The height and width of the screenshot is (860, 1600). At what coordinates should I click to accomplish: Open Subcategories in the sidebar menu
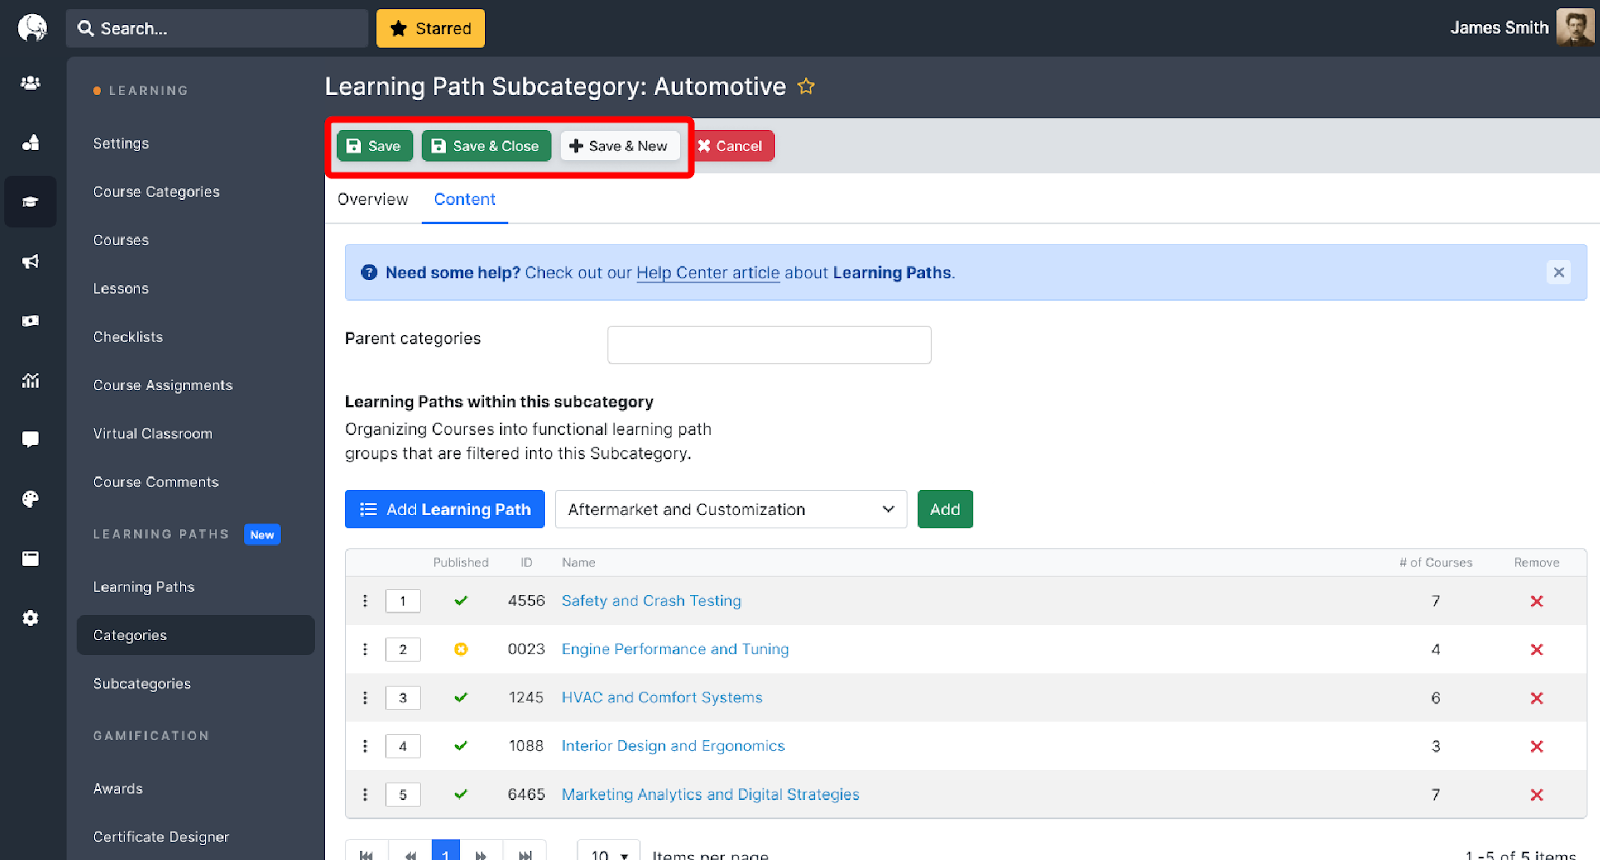pyautogui.click(x=142, y=684)
